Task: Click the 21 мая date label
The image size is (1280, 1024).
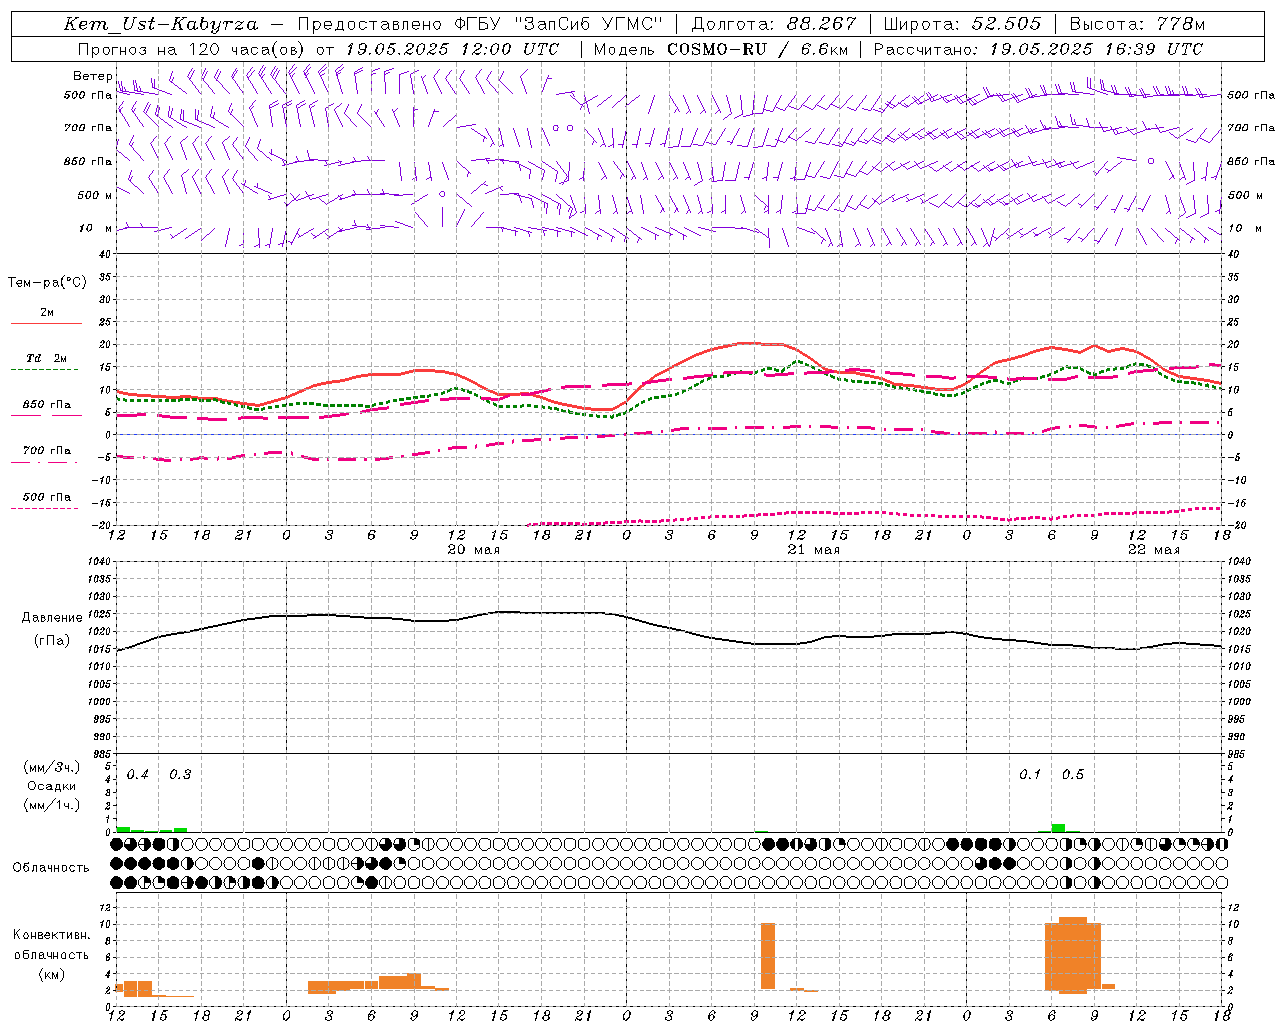Action: coord(813,550)
